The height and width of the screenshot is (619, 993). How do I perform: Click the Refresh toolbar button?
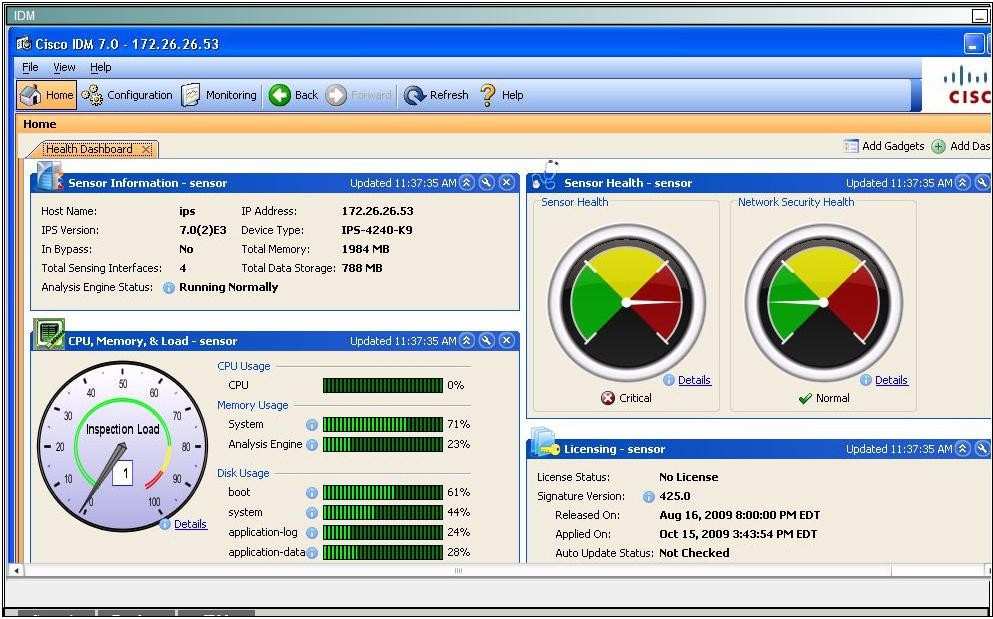pyautogui.click(x=436, y=95)
